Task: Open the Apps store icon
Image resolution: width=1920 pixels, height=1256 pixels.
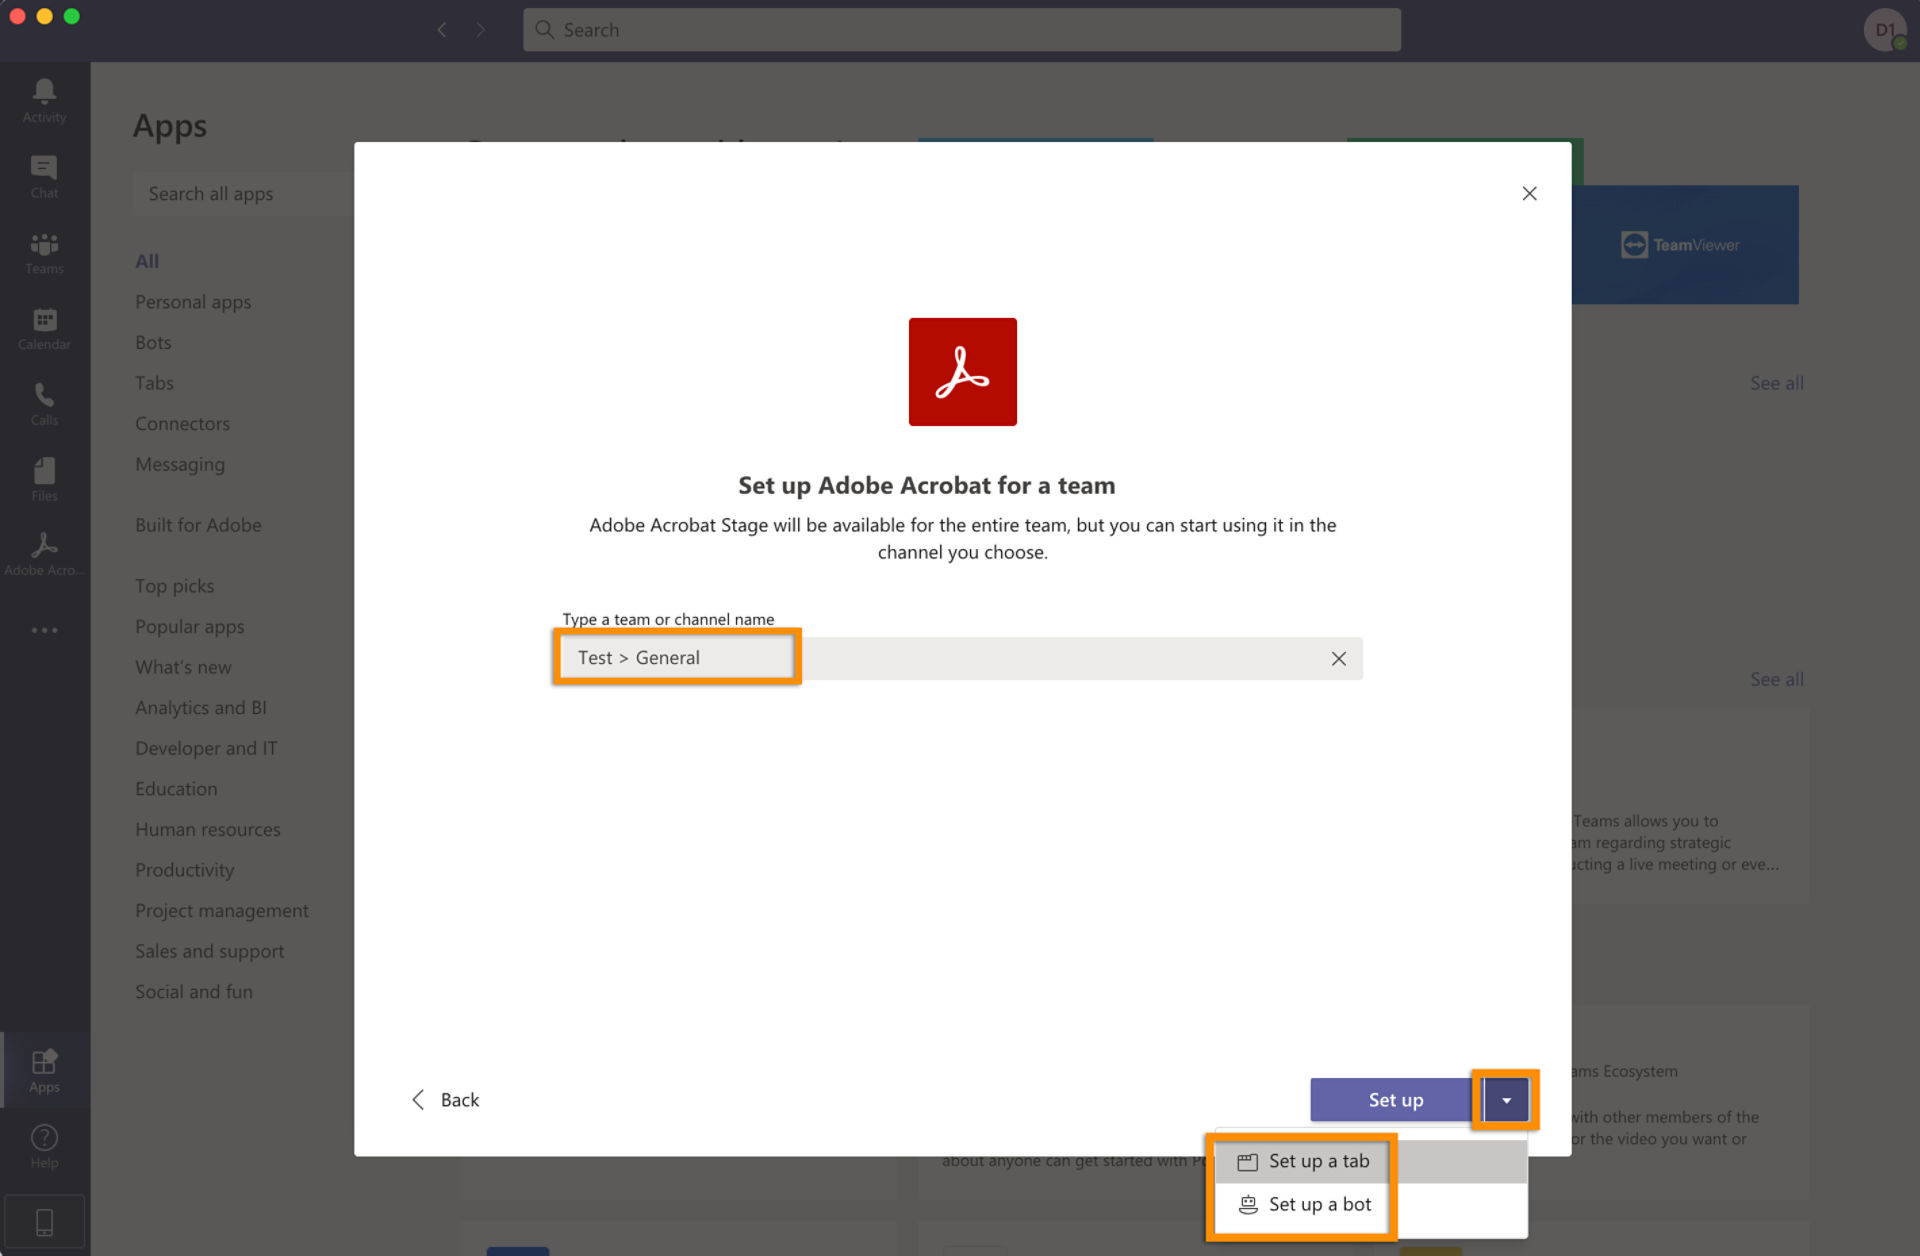Action: [44, 1070]
